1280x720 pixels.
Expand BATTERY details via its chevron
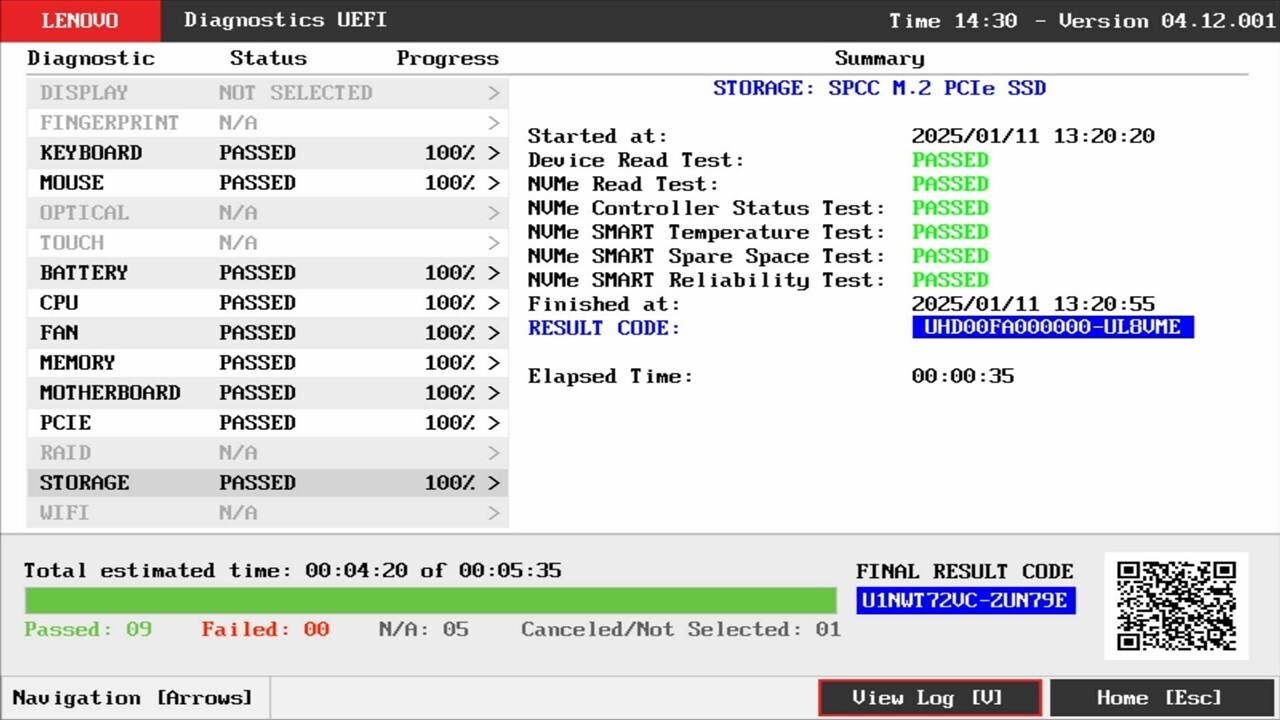point(494,273)
